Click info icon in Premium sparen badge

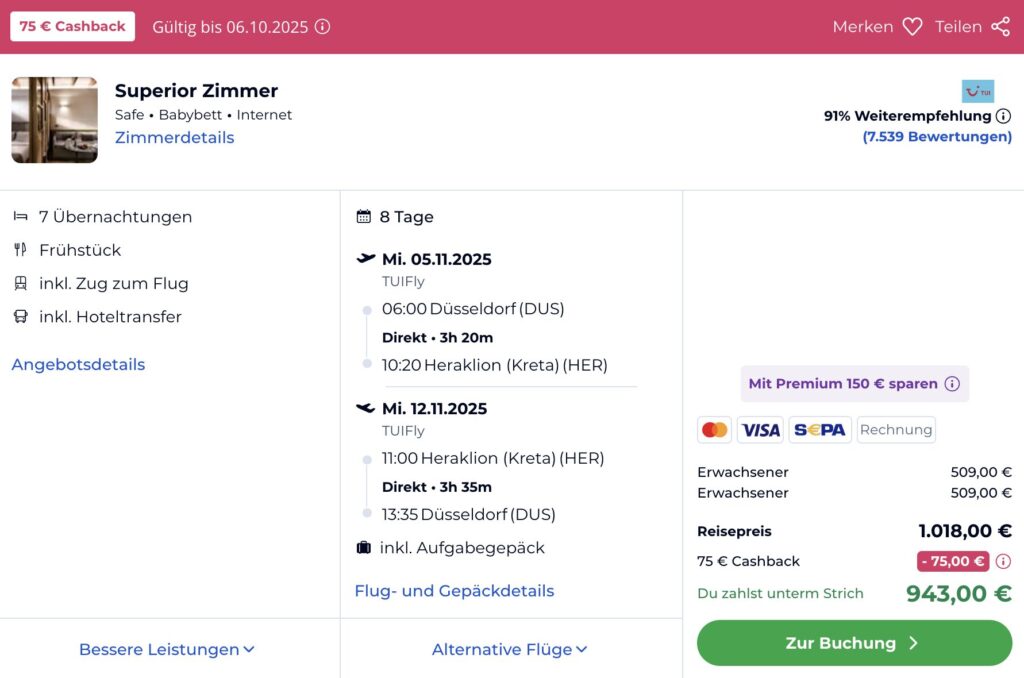point(952,384)
